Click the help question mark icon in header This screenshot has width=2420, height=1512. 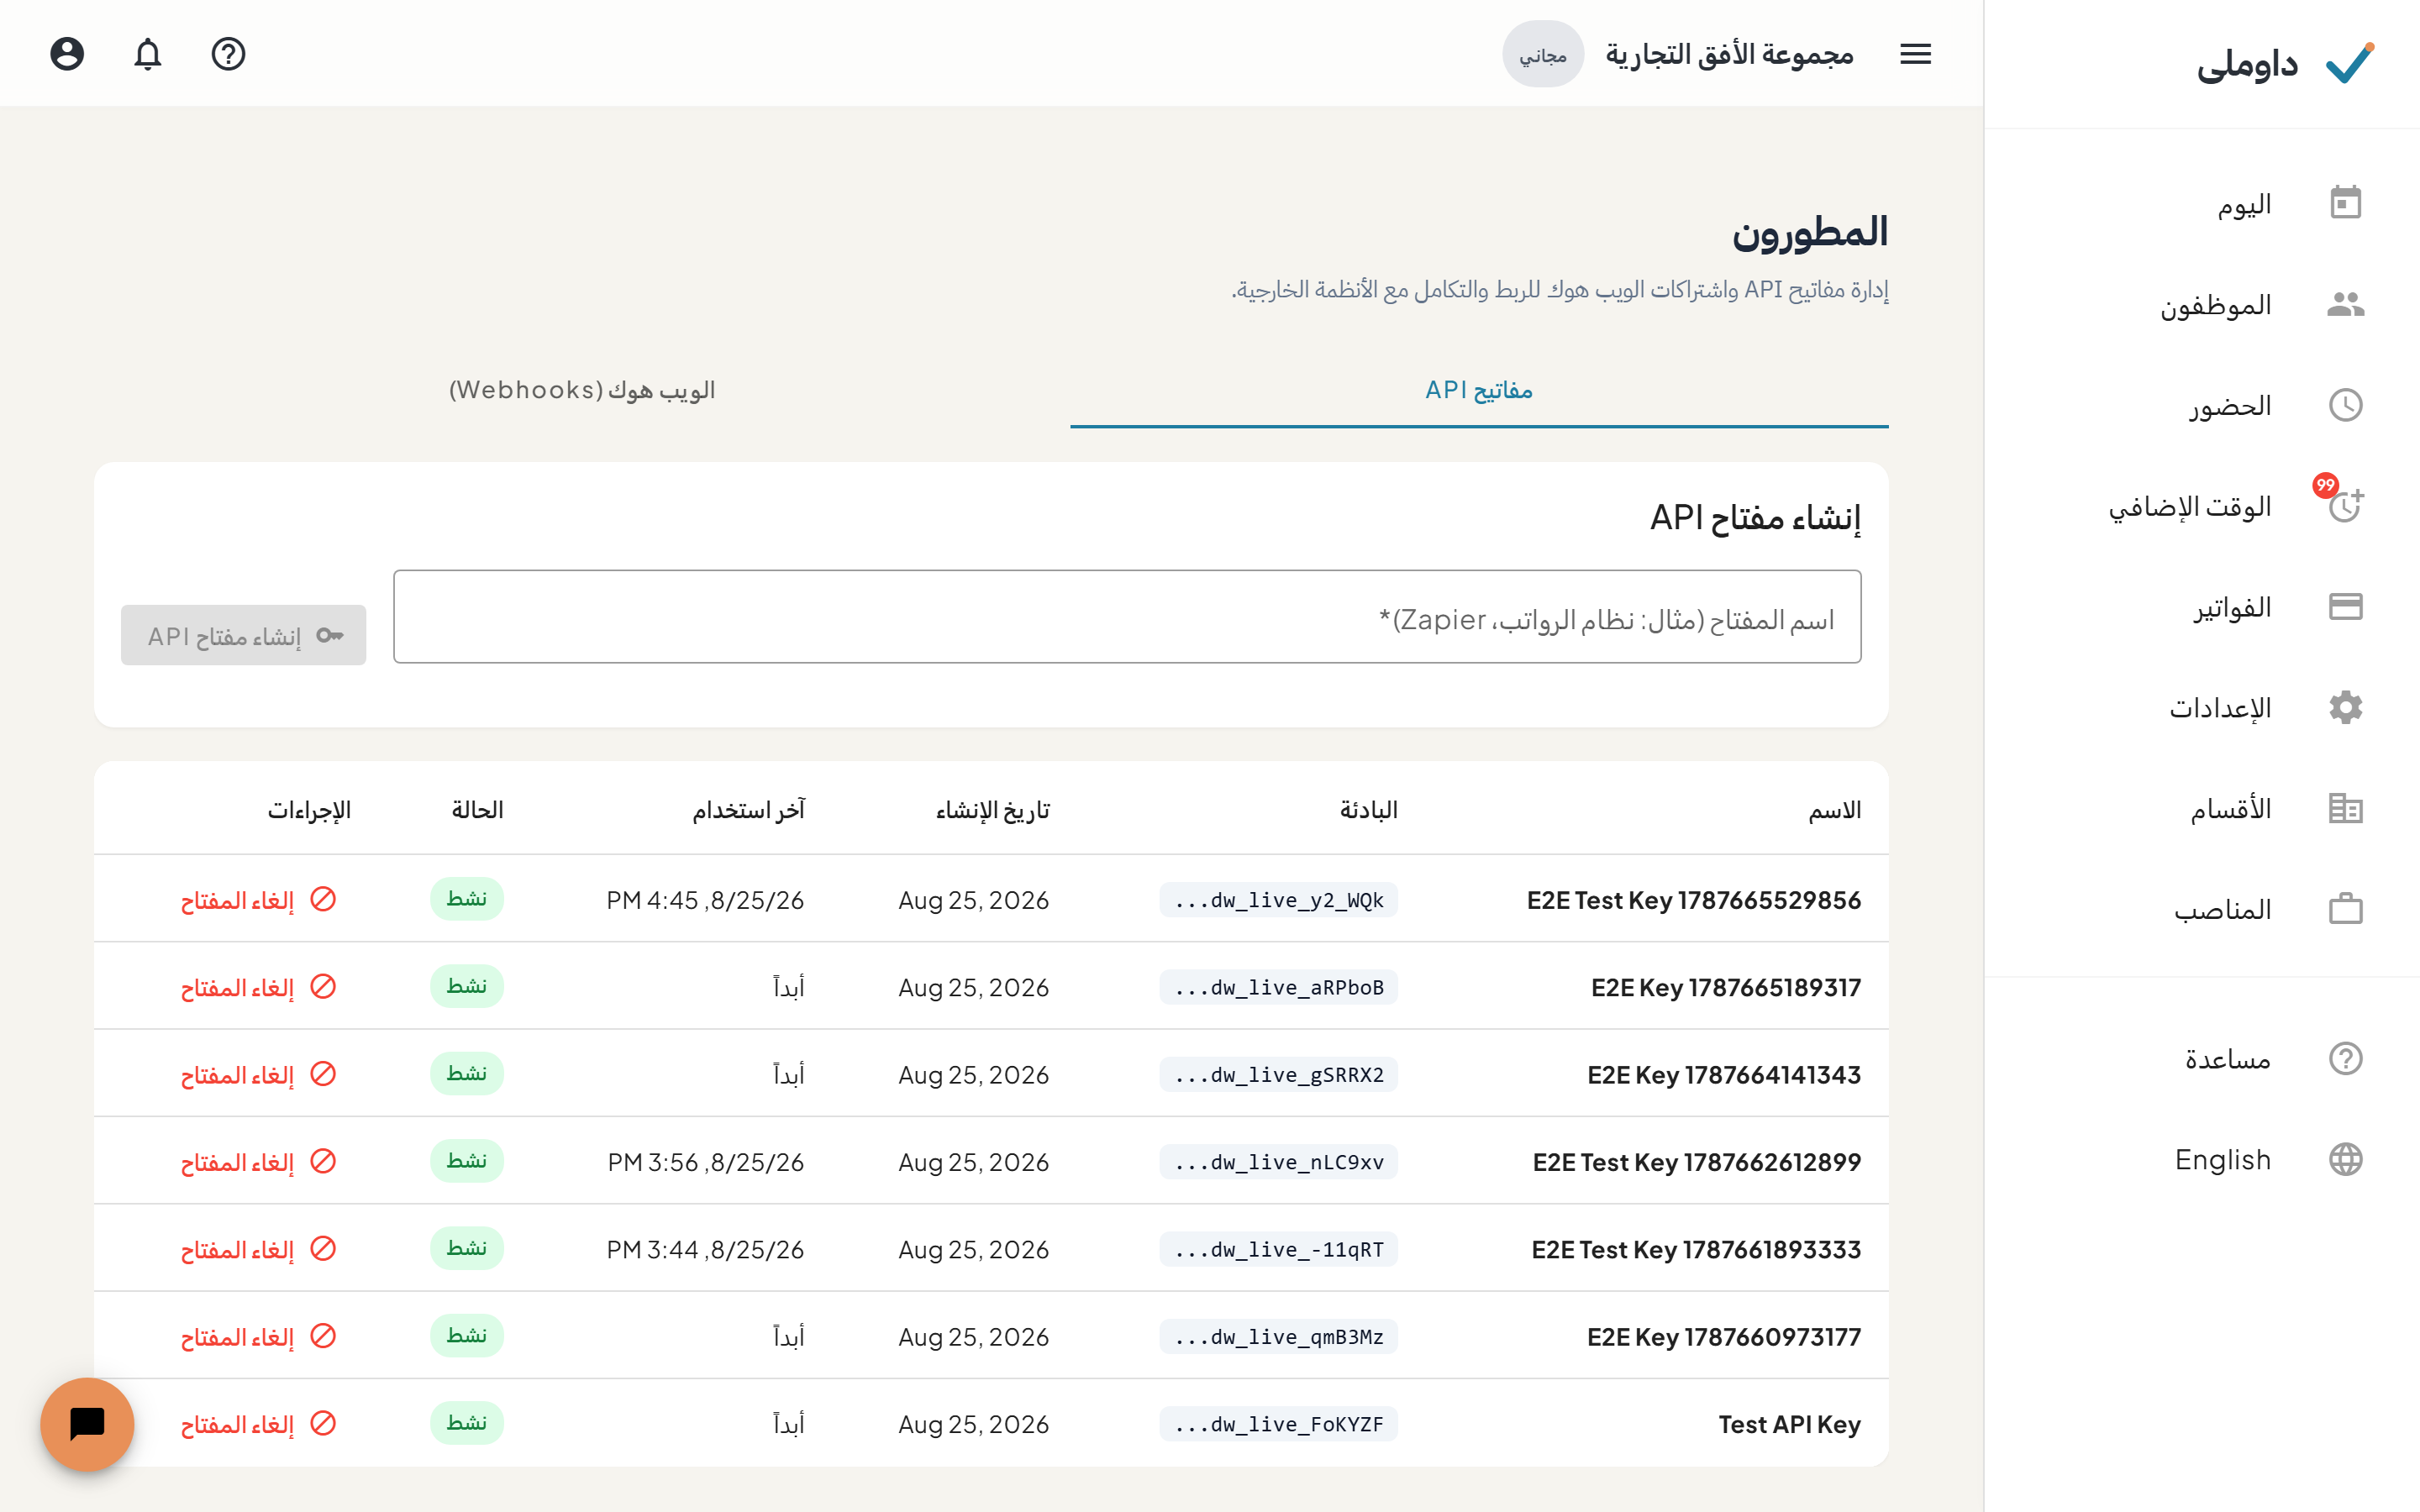(x=229, y=54)
